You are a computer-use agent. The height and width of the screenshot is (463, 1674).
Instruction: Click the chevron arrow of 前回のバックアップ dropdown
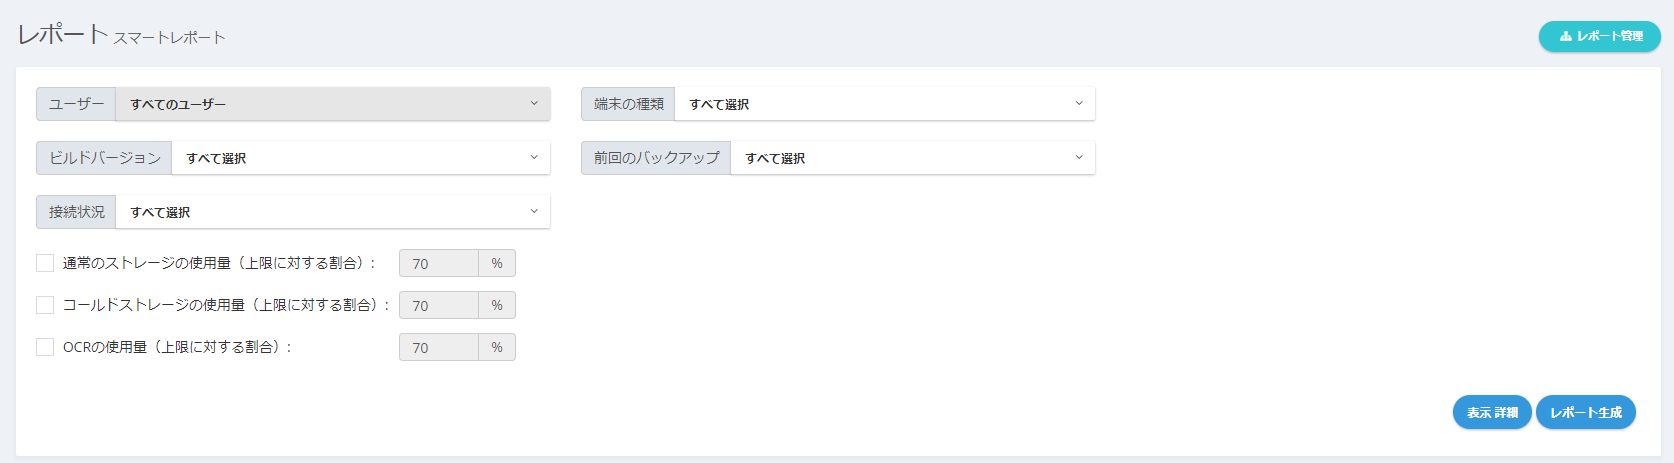(x=1079, y=157)
